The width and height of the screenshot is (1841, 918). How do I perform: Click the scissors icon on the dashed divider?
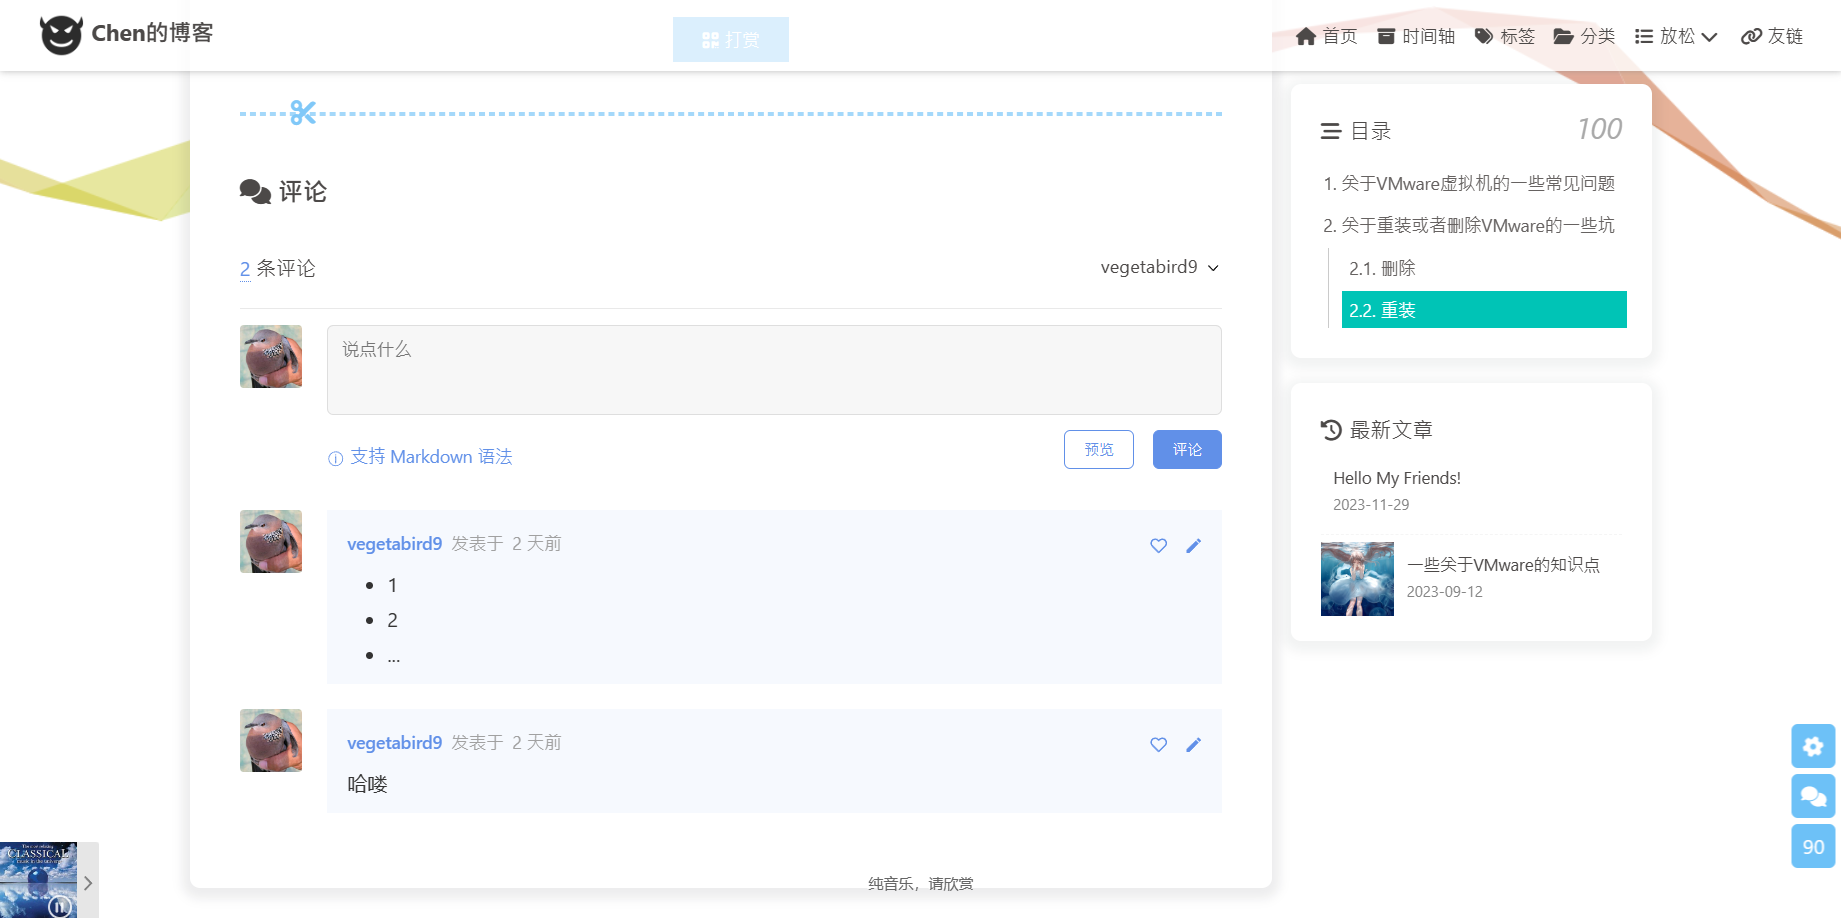303,113
